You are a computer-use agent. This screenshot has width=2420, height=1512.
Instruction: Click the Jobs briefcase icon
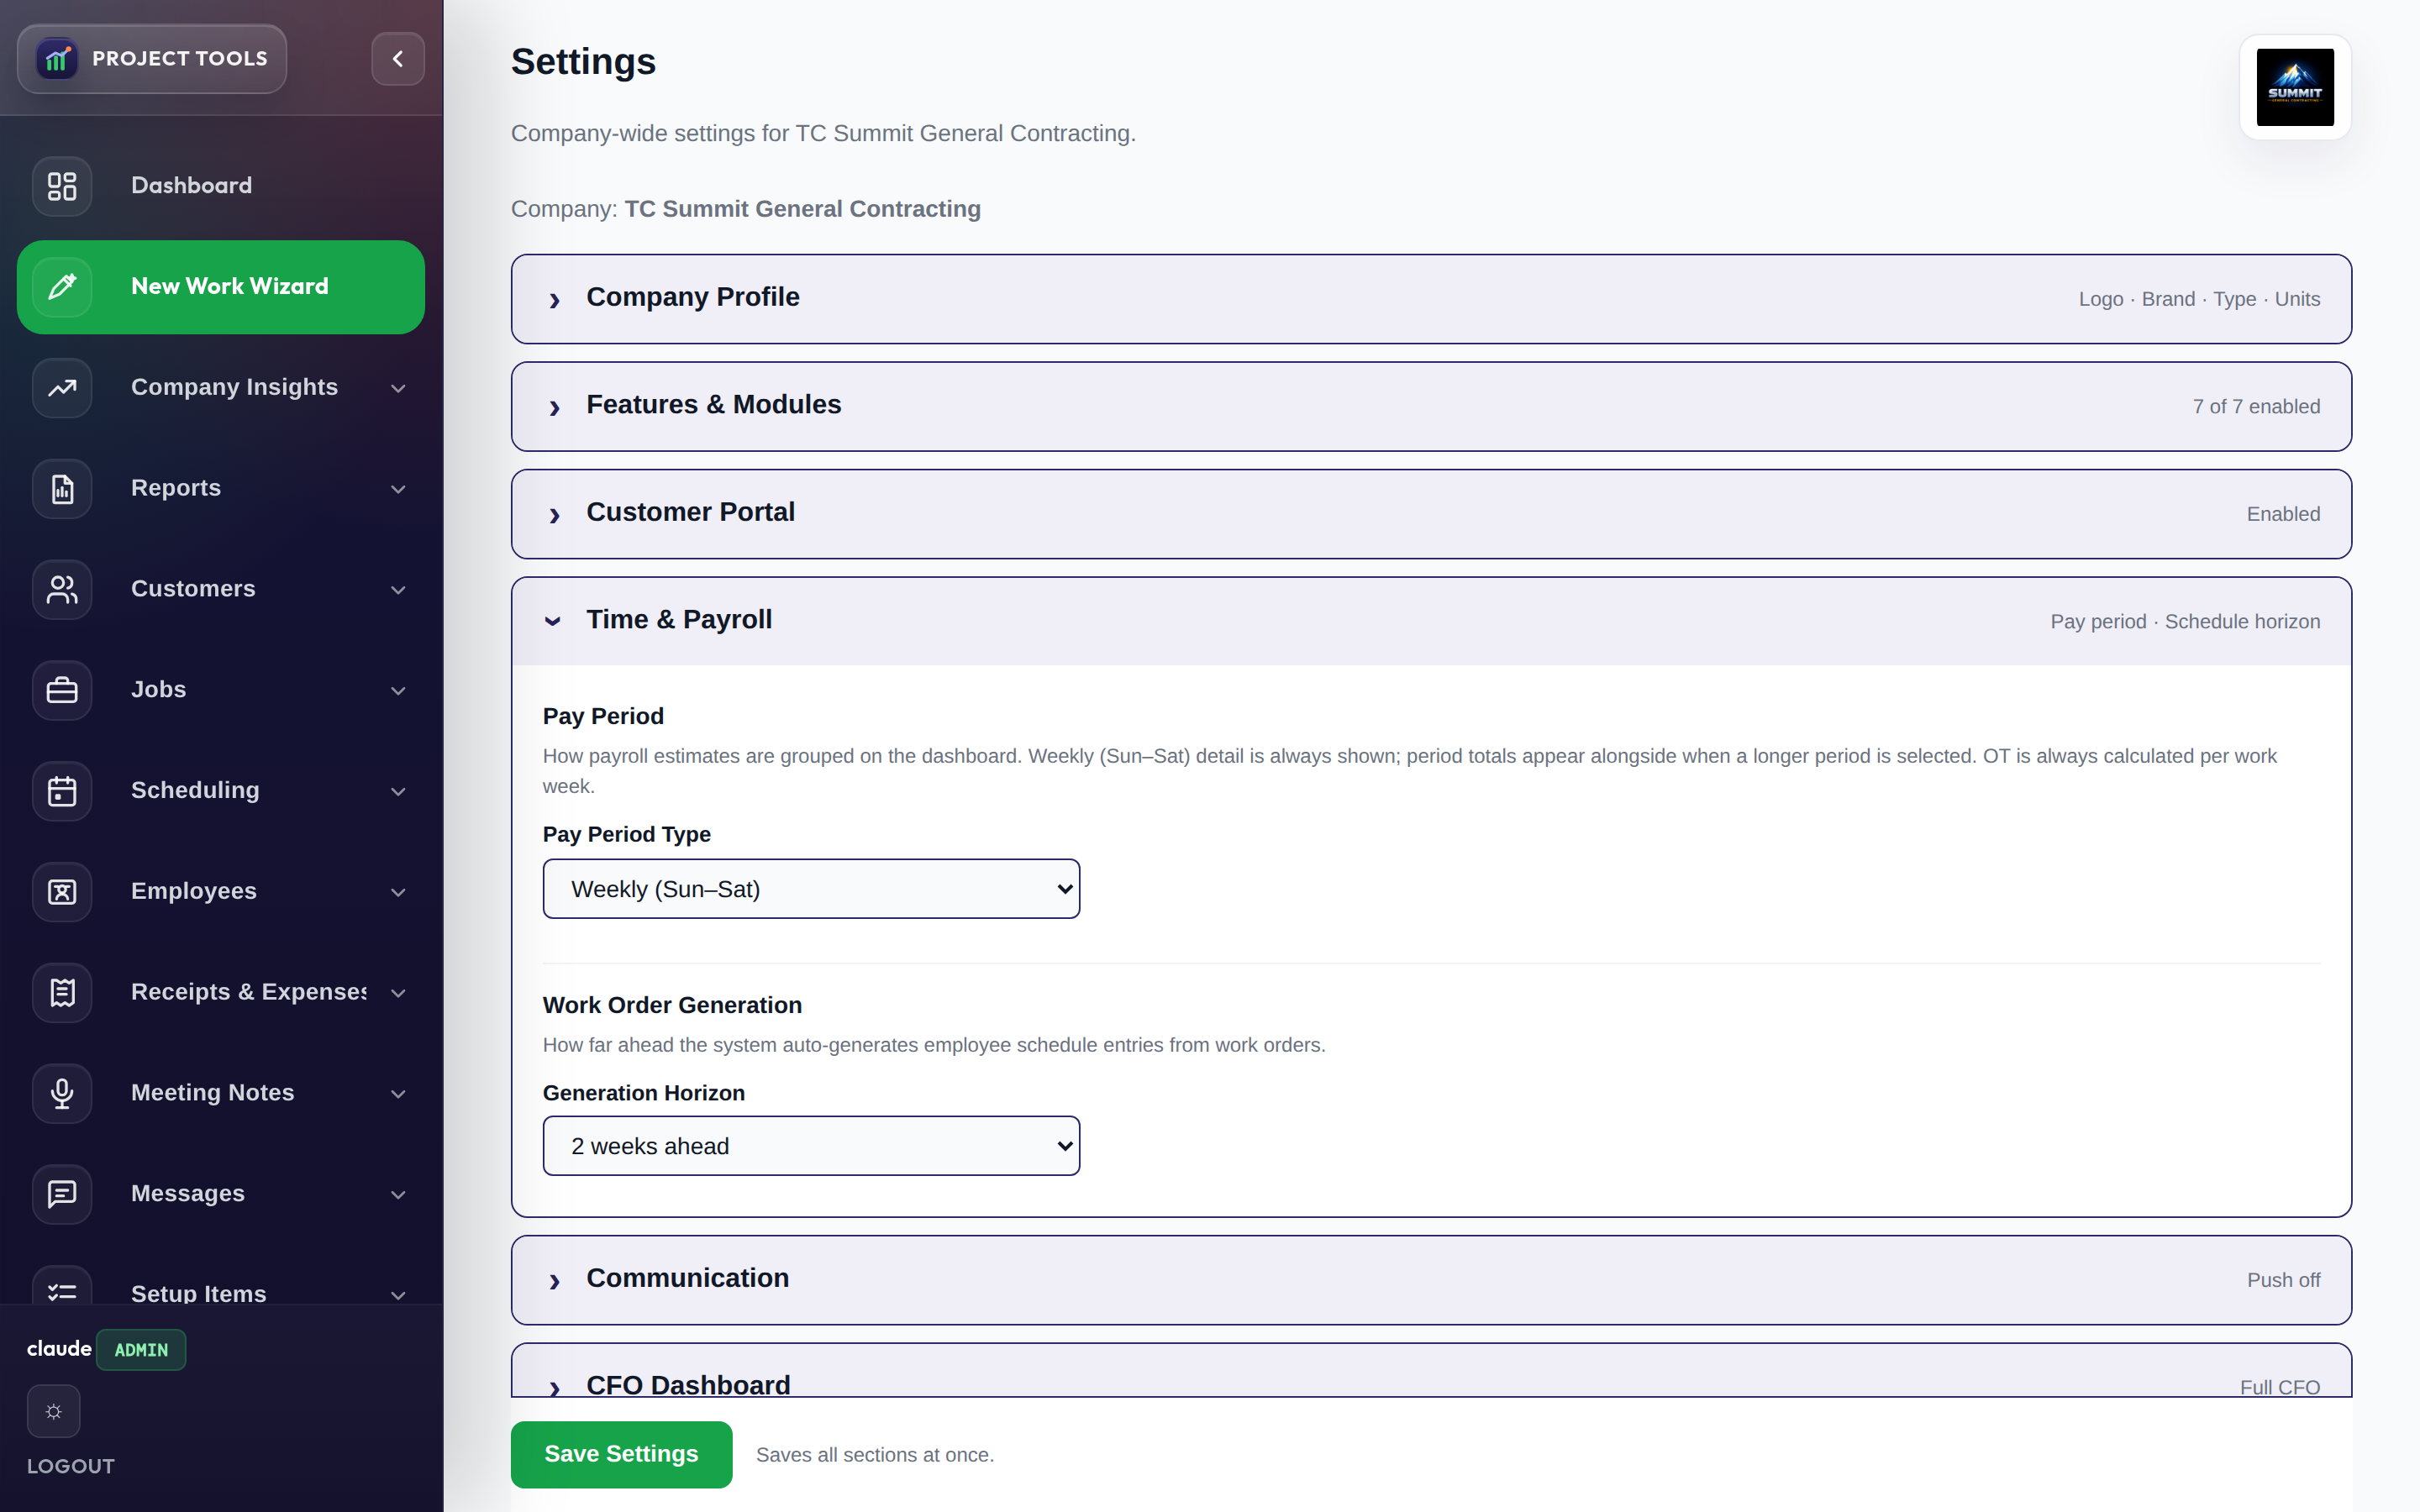62,690
